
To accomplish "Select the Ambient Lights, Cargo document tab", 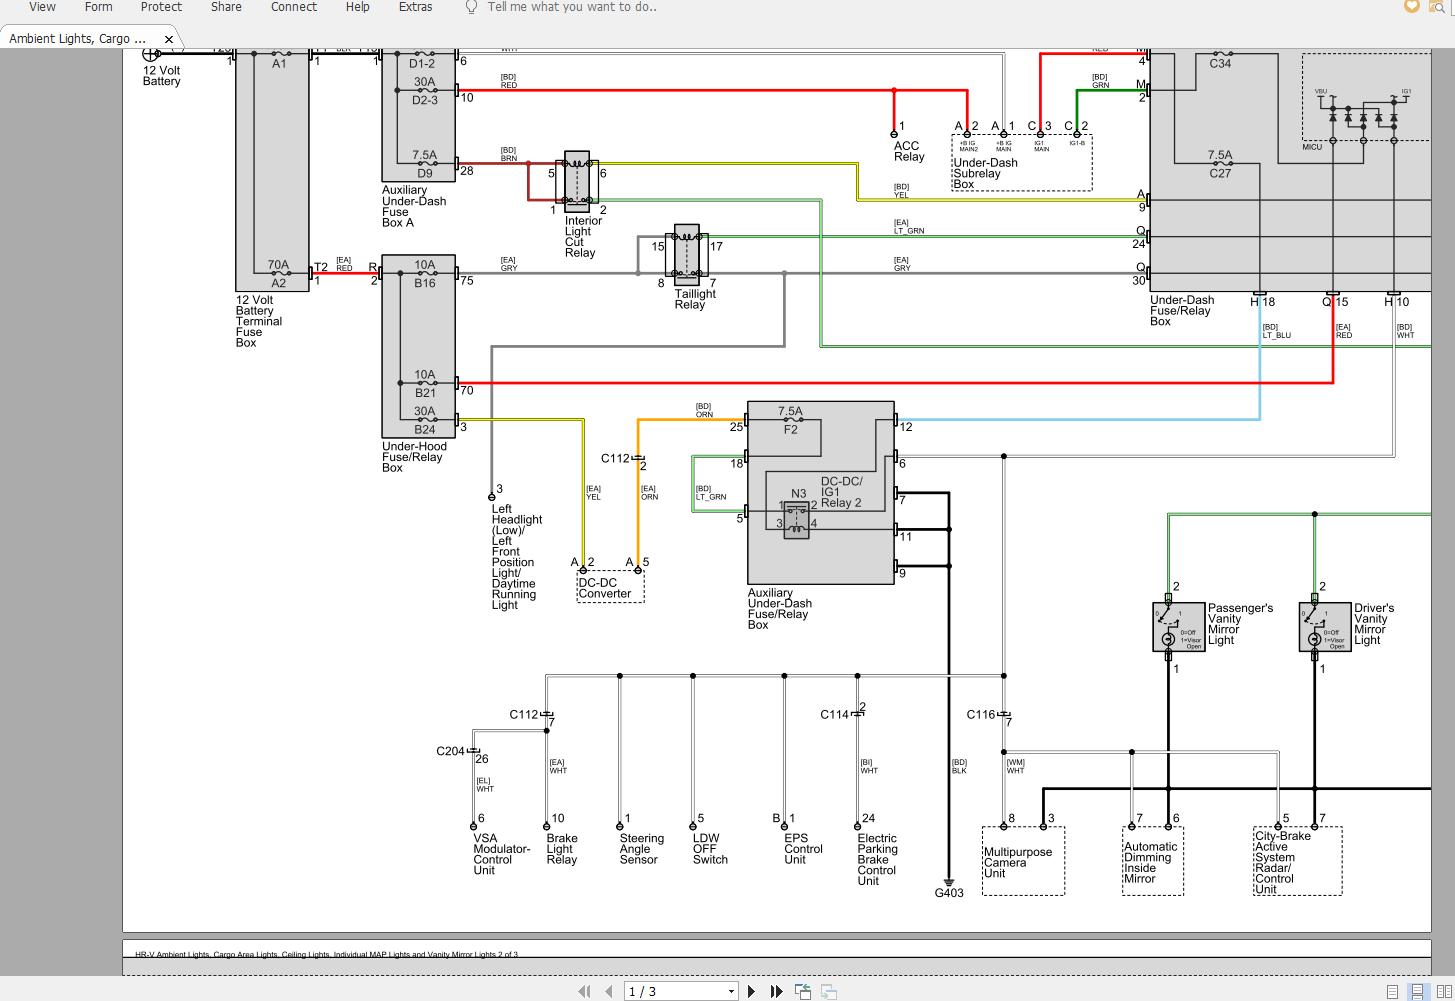I will point(78,39).
